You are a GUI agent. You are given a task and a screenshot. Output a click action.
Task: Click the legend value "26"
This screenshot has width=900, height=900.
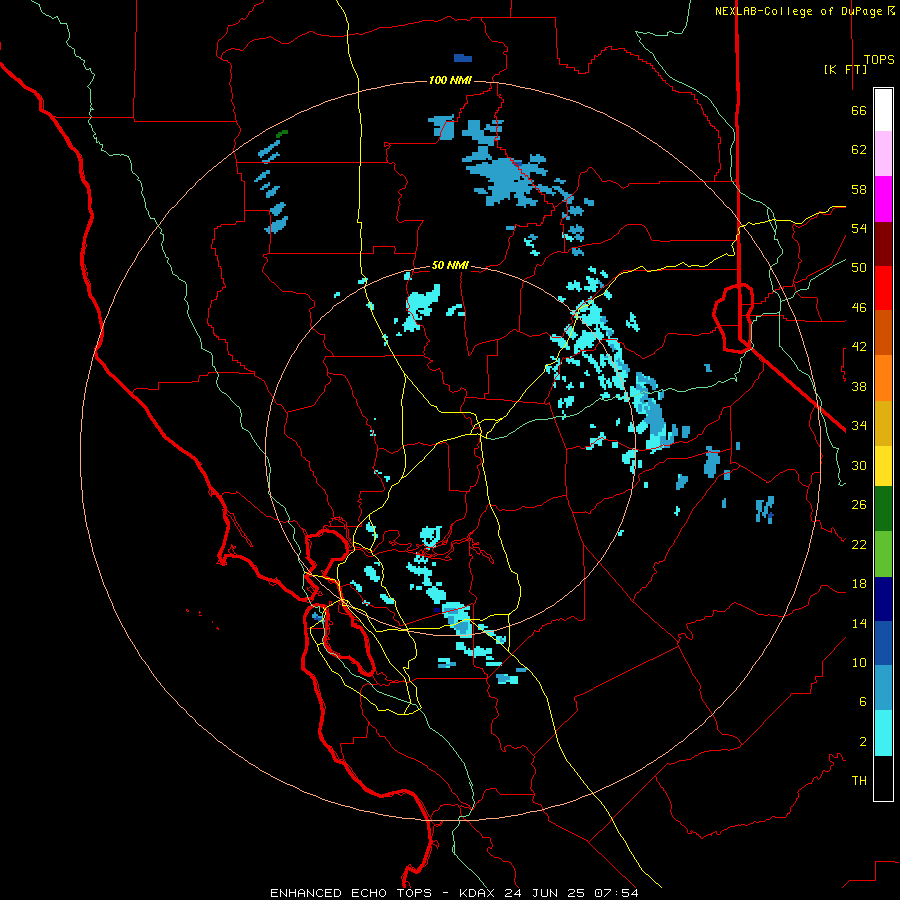(x=859, y=505)
